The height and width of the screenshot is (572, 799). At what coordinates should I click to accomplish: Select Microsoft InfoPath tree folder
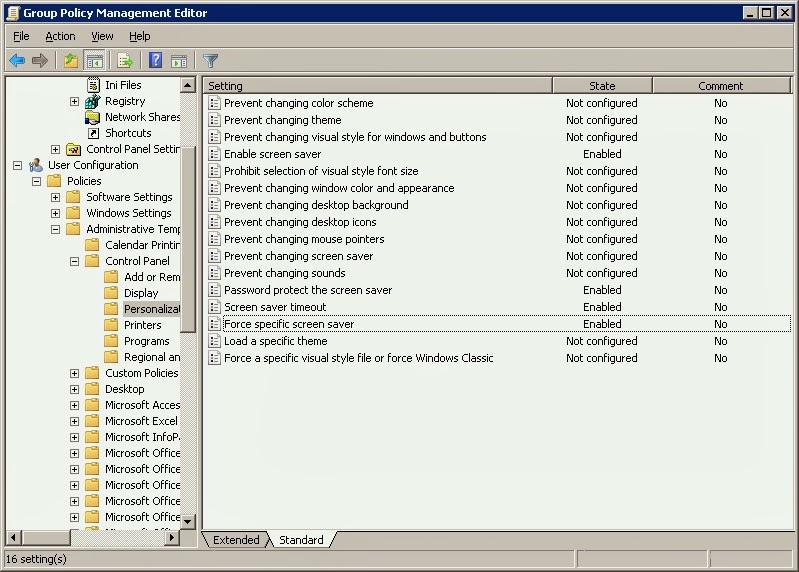(x=142, y=437)
